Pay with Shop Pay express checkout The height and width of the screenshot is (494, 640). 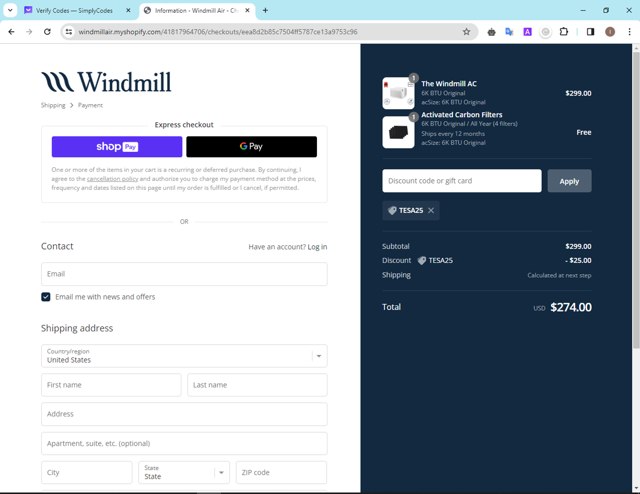[x=117, y=147]
